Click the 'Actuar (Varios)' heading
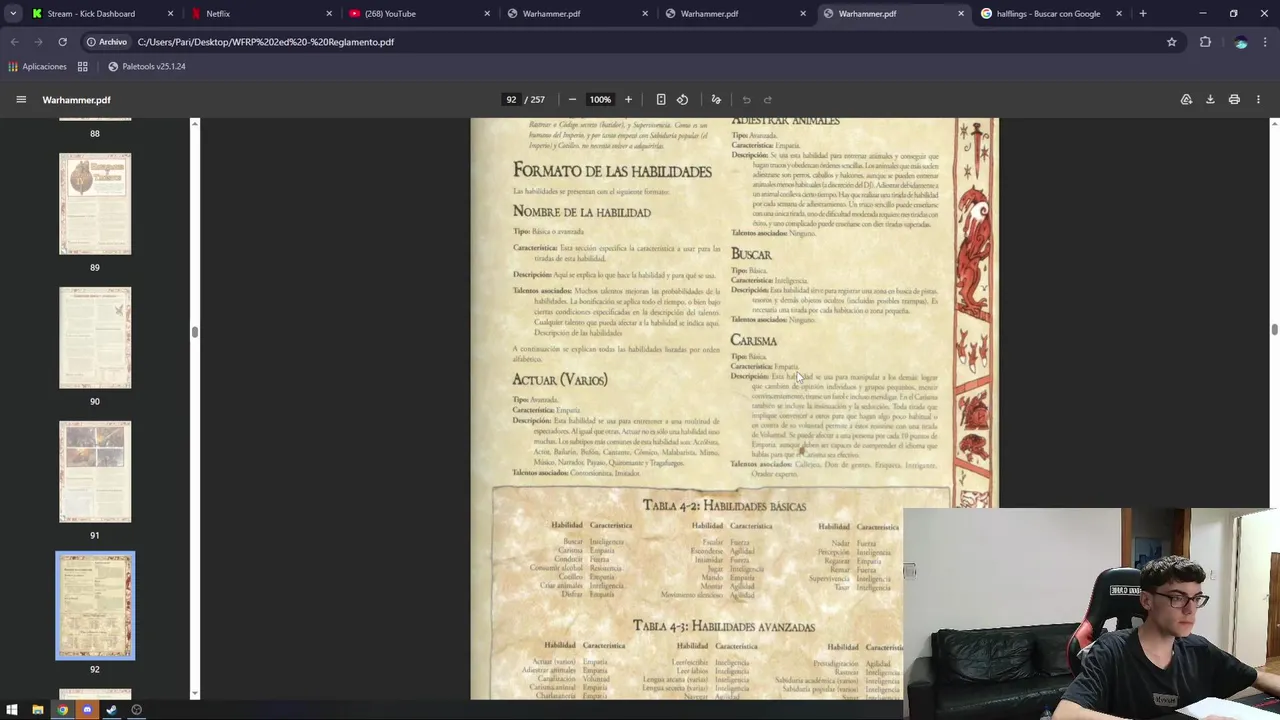The width and height of the screenshot is (1280, 720). pyautogui.click(x=560, y=380)
